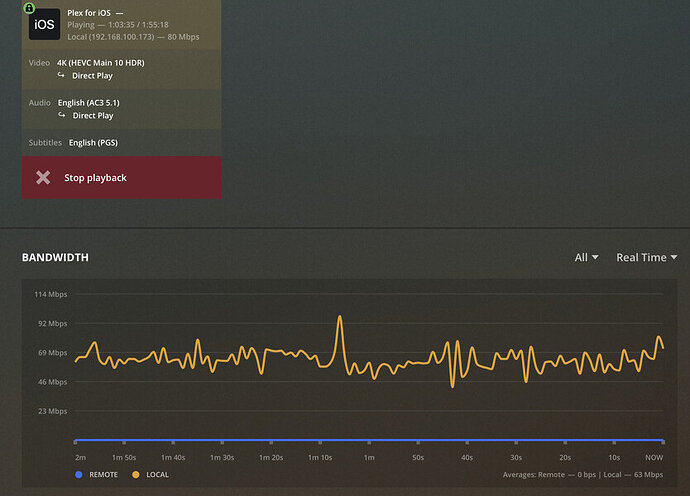Click the Direct Play arrow under Video
The width and height of the screenshot is (690, 496).
click(61, 75)
